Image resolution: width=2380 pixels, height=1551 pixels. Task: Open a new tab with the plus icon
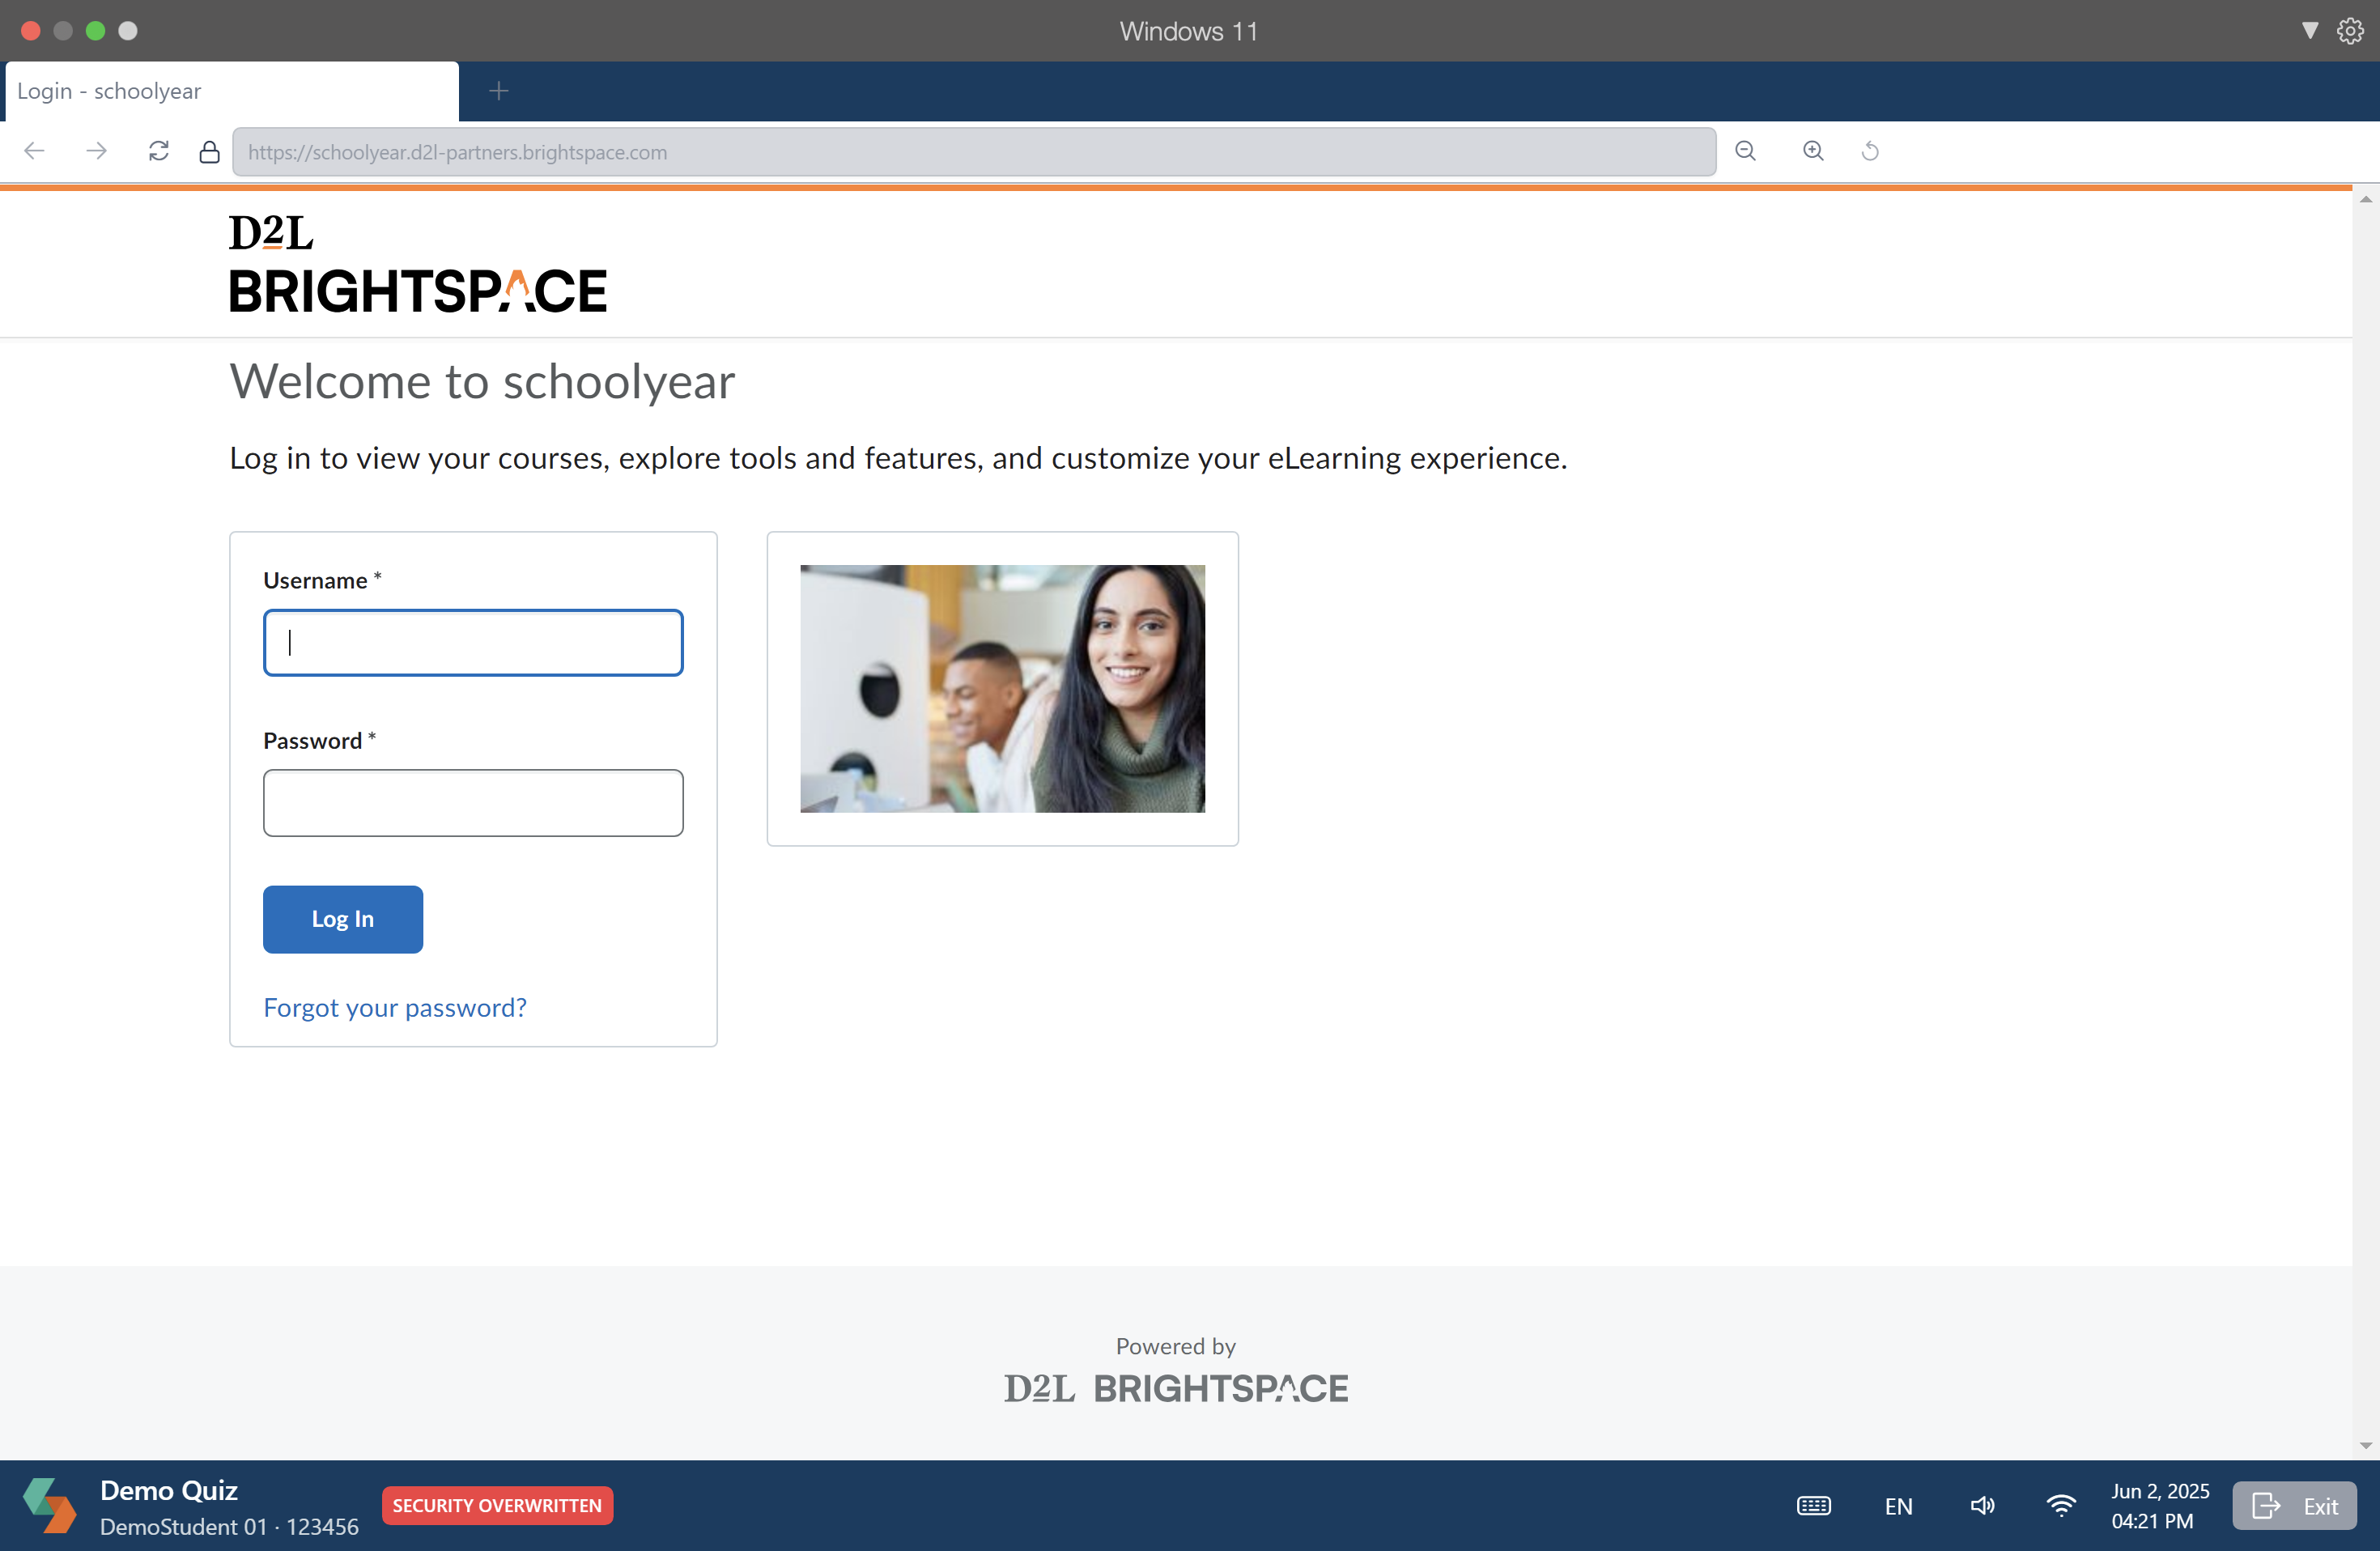tap(499, 91)
